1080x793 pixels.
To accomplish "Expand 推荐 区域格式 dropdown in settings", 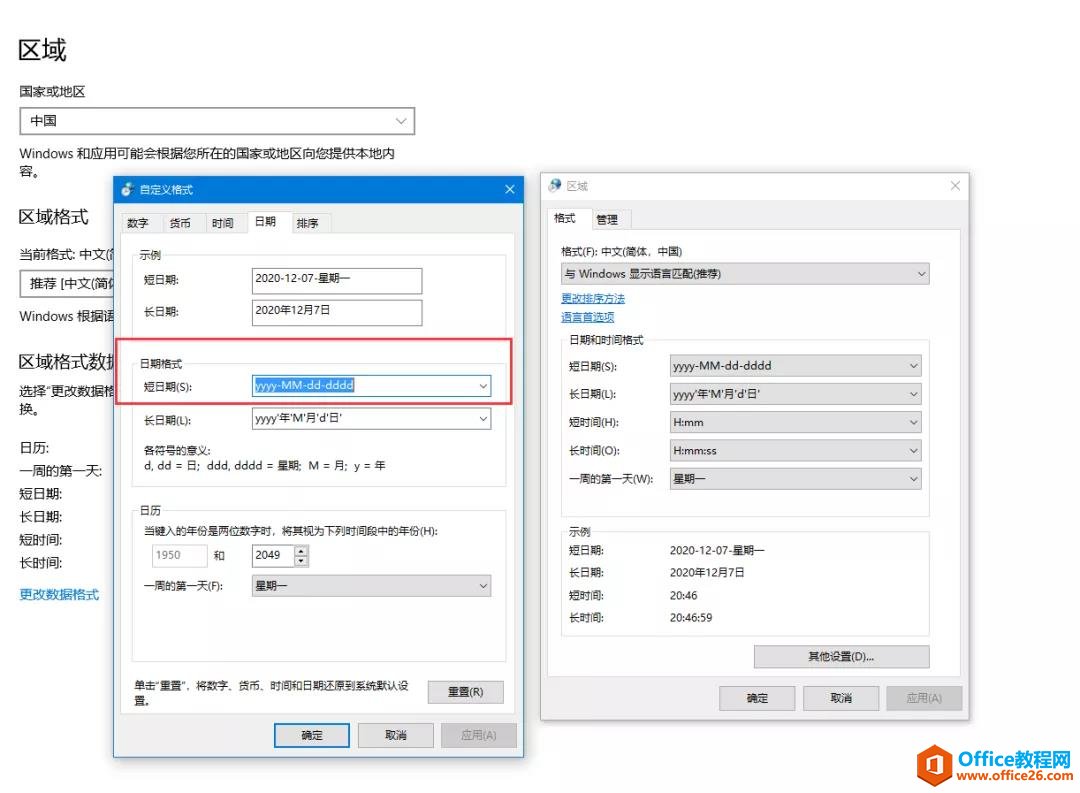I will (x=67, y=283).
